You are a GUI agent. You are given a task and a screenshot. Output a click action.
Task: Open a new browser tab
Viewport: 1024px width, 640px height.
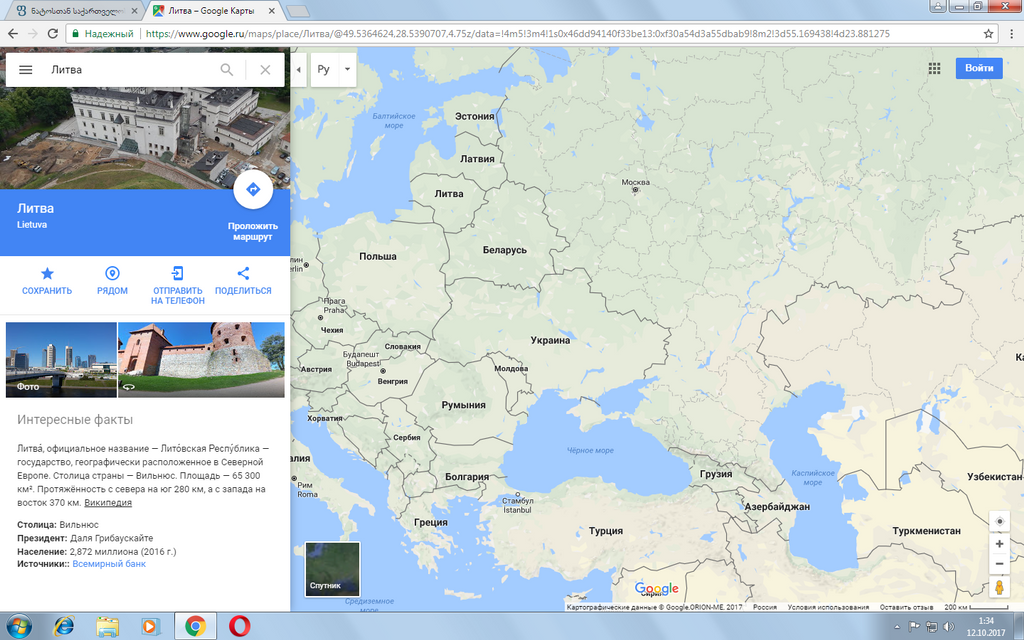pos(297,11)
